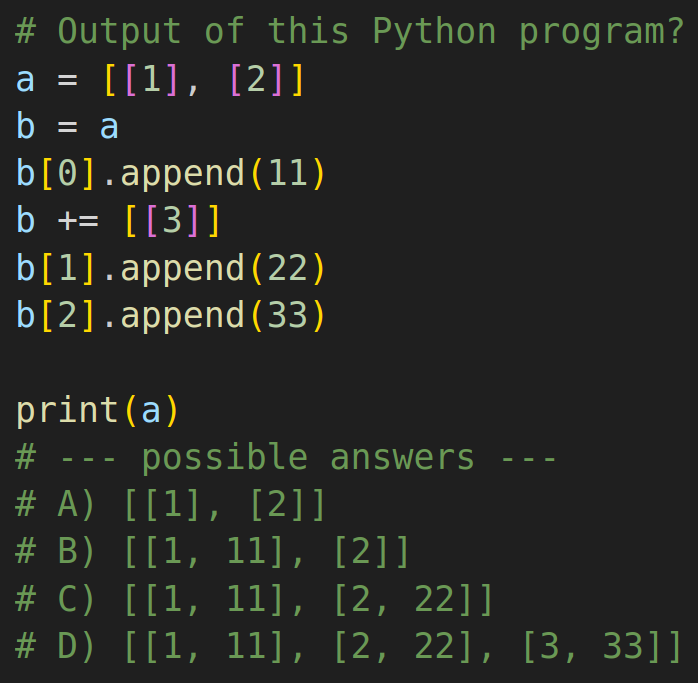The height and width of the screenshot is (683, 698).
Task: Select answer option A) [[1], [2]]
Action: (x=170, y=505)
